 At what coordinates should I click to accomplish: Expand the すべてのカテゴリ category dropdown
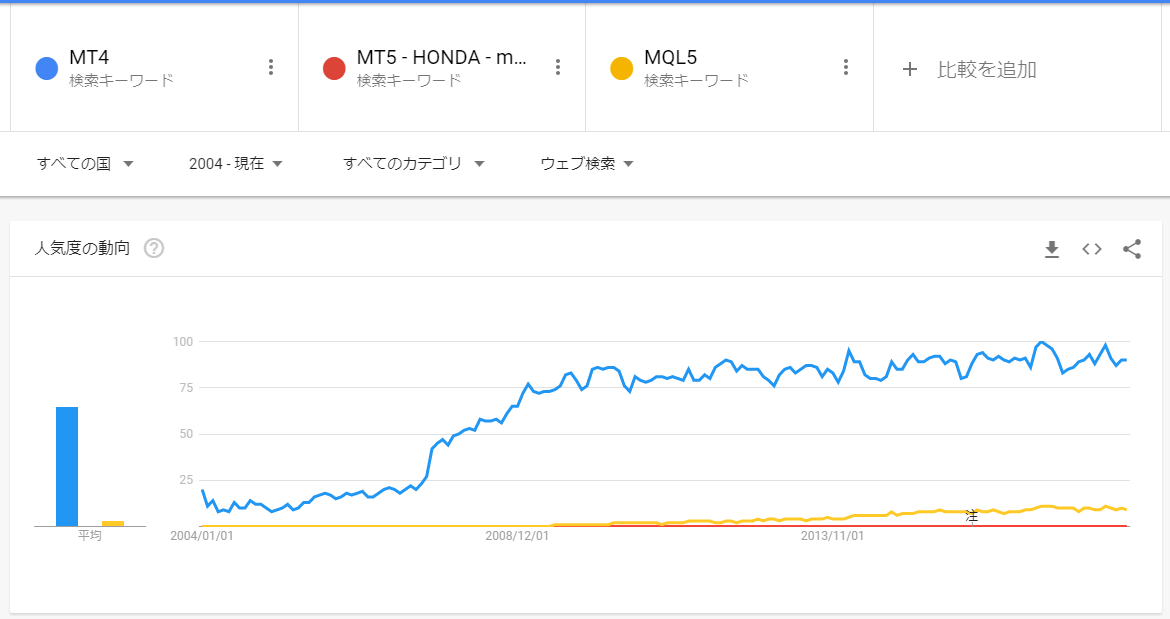pos(413,164)
